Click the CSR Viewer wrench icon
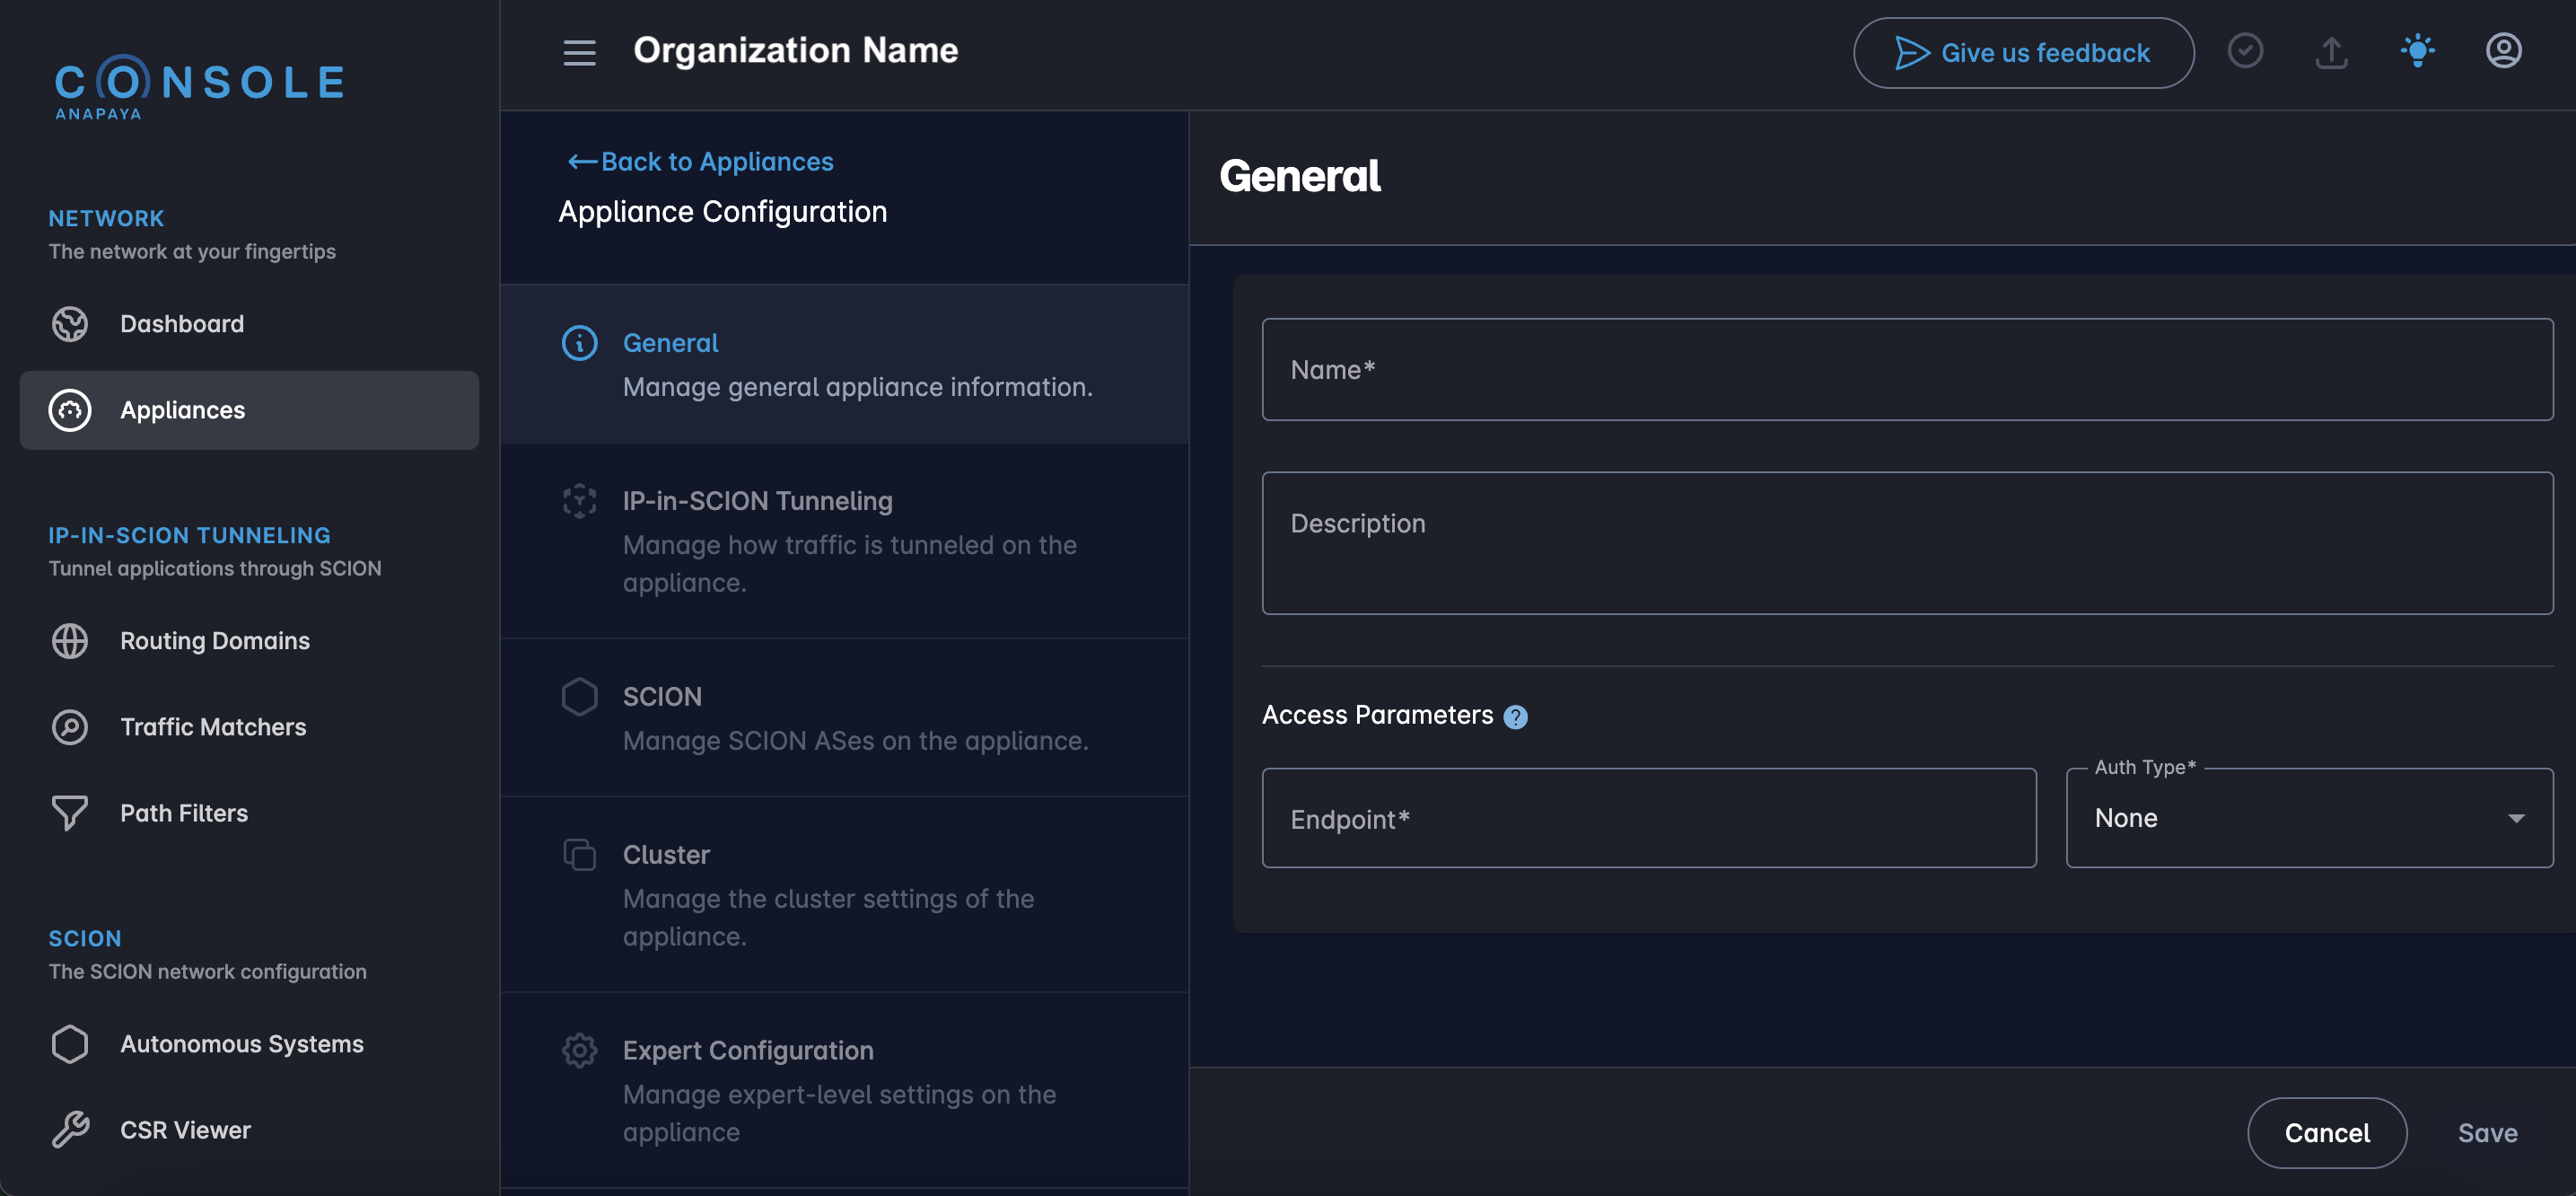 [69, 1129]
